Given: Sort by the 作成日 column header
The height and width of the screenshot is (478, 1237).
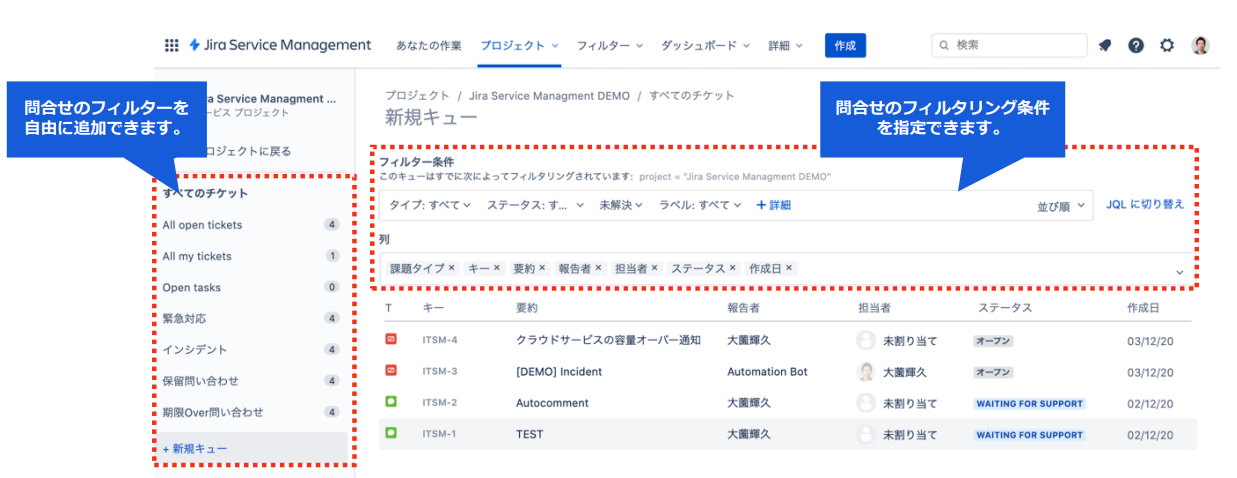Looking at the screenshot, I should tap(1143, 308).
